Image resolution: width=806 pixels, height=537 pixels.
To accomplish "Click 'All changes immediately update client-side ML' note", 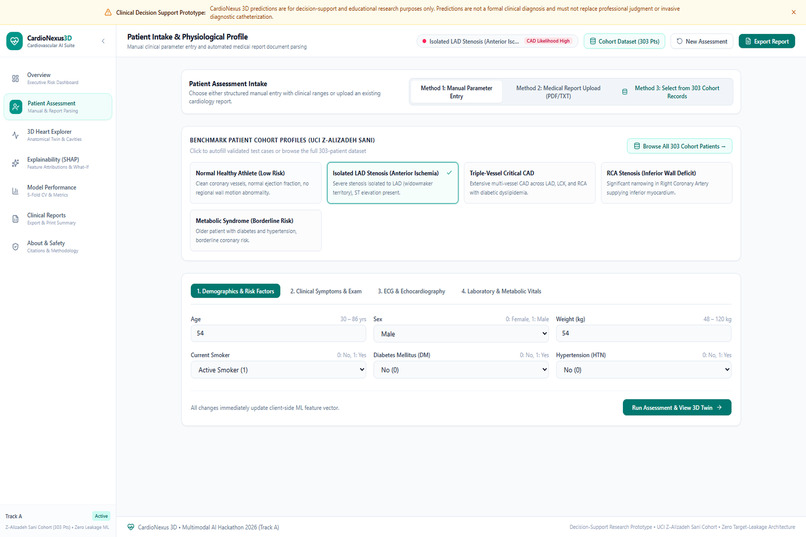I will click(x=265, y=408).
